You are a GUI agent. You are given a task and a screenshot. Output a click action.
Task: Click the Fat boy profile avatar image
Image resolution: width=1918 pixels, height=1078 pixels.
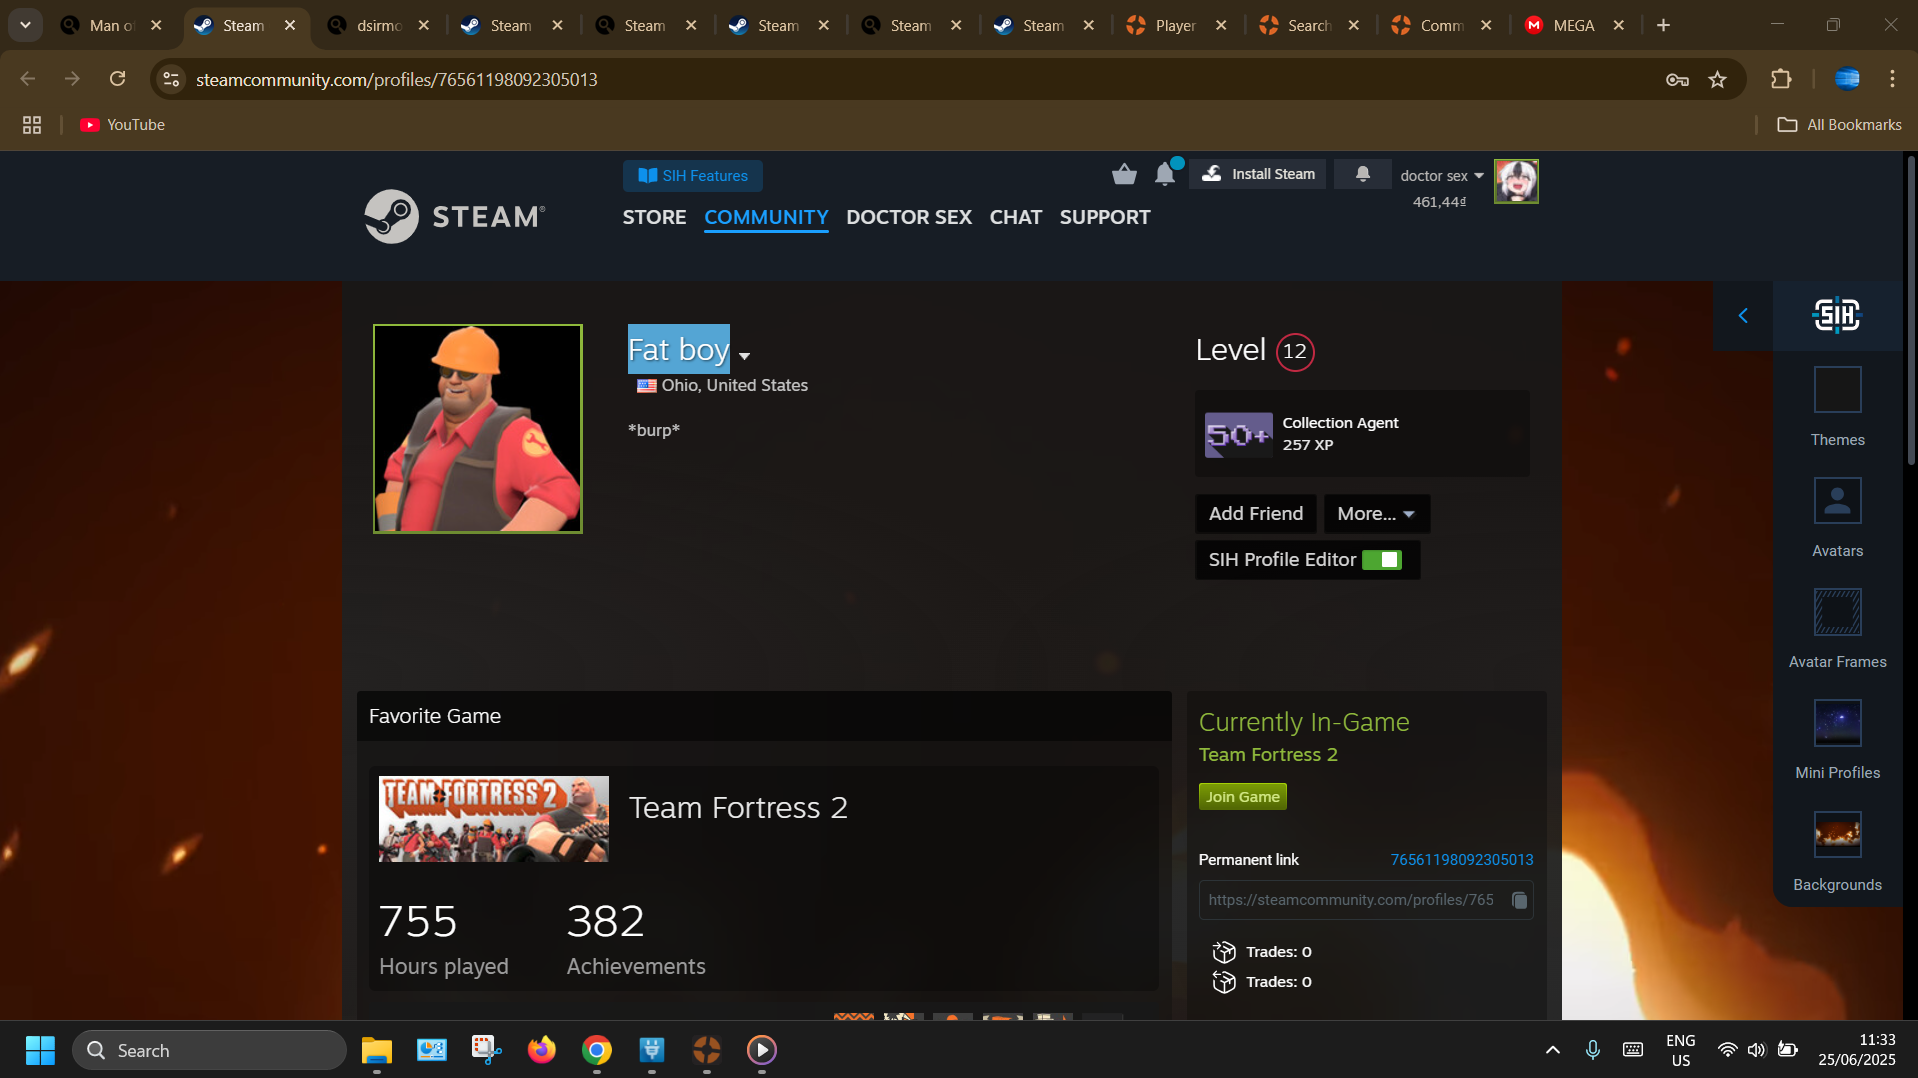478,429
